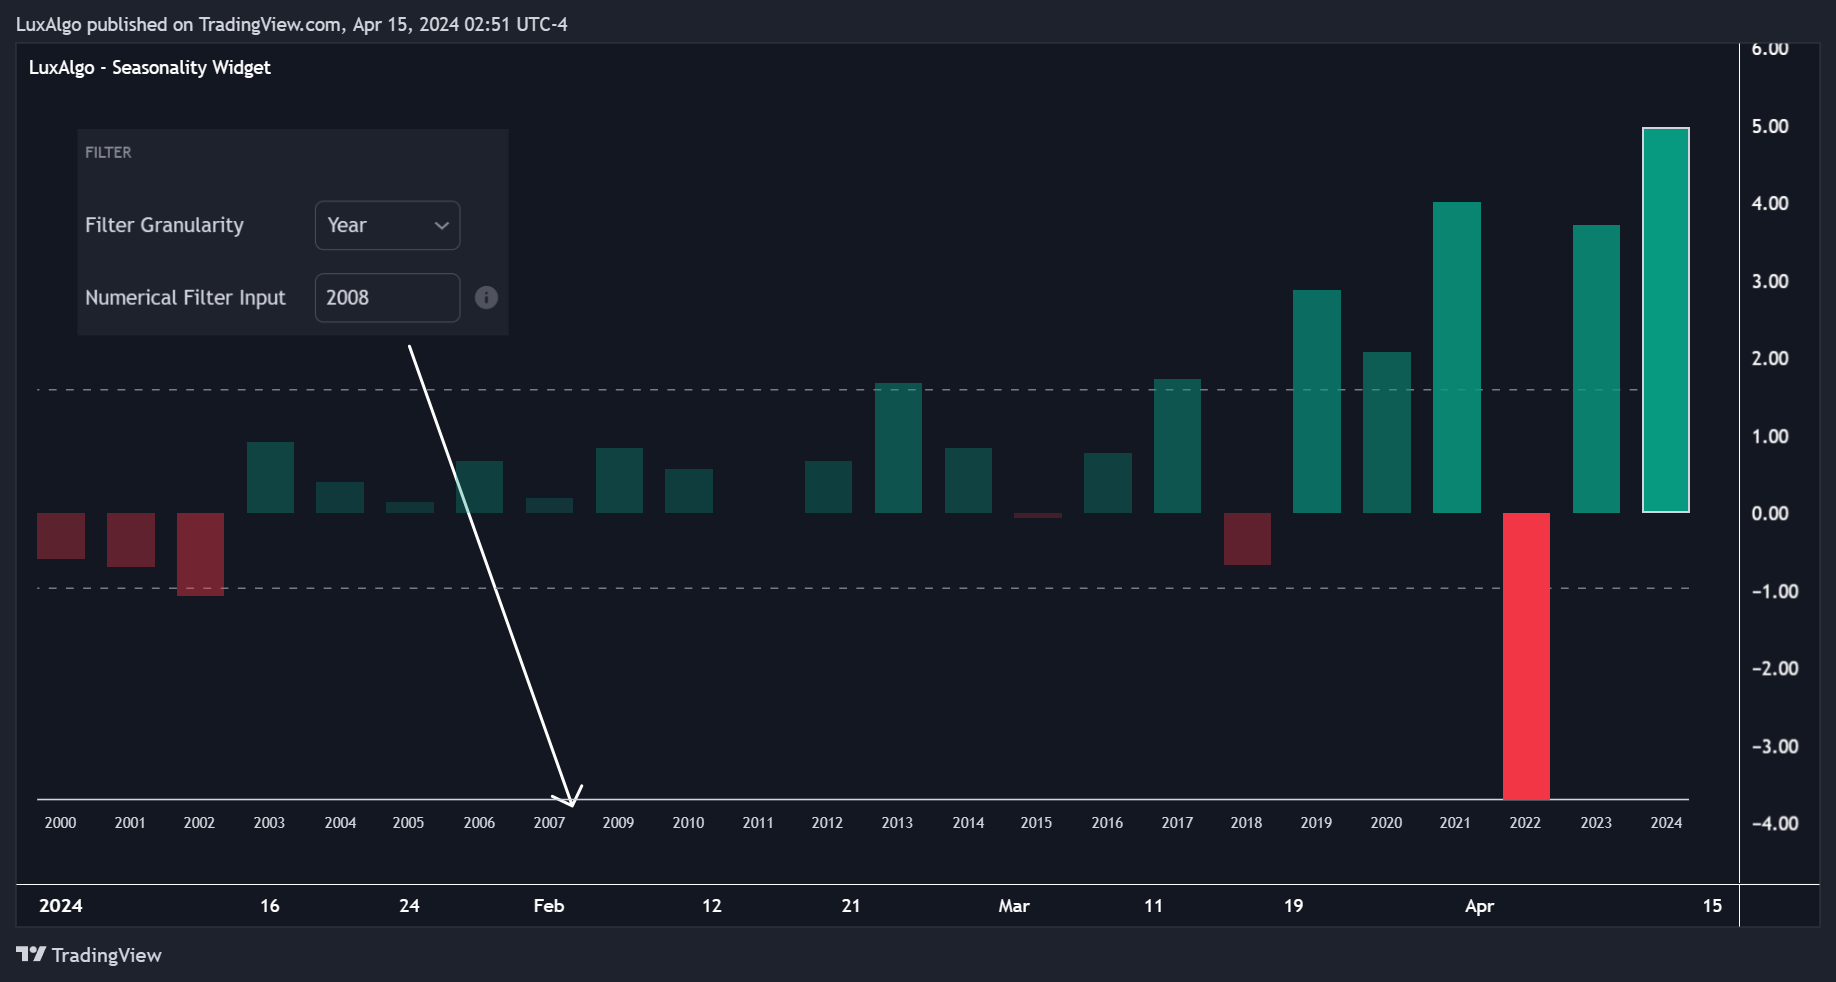
Task: Click the LuxAlgo - Seasonality Widget title
Action: pyautogui.click(x=149, y=67)
